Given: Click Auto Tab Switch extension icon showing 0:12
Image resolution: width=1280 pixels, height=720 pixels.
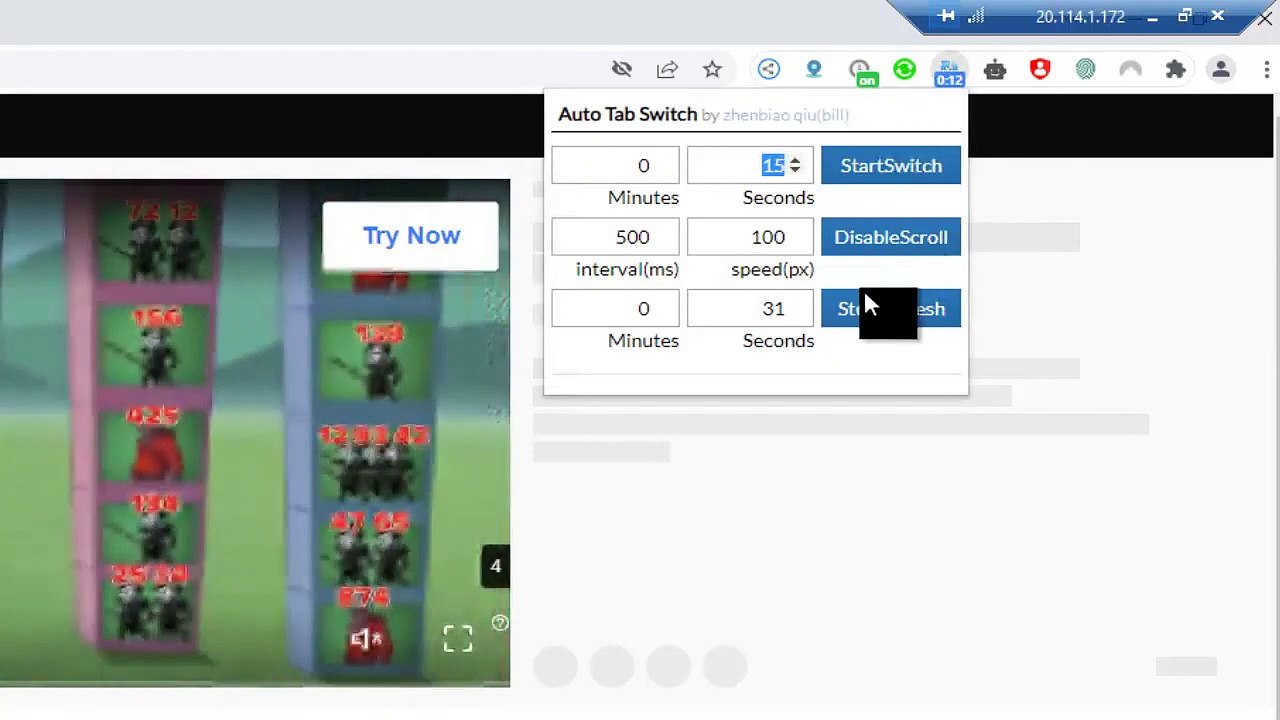Looking at the screenshot, I should click(949, 71).
